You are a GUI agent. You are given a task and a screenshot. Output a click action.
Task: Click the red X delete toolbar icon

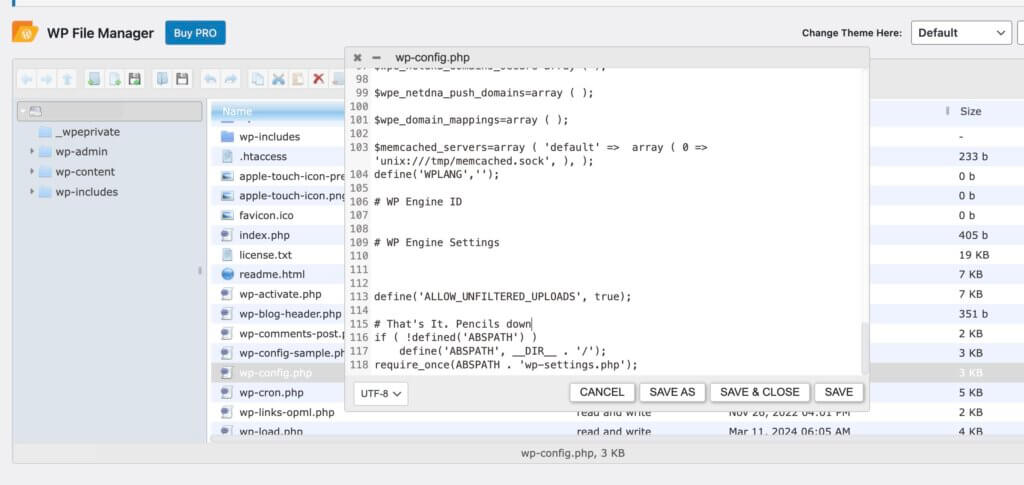pyautogui.click(x=318, y=80)
